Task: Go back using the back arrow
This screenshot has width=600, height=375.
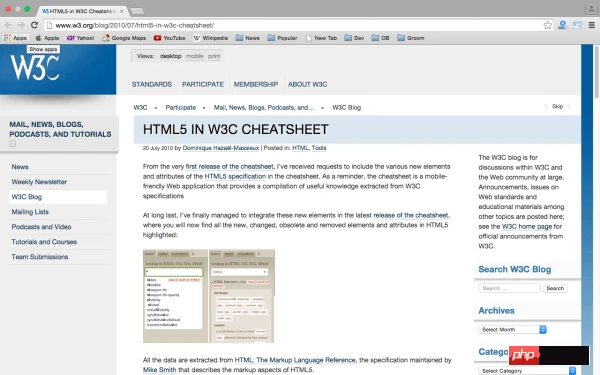Action: pyautogui.click(x=8, y=25)
